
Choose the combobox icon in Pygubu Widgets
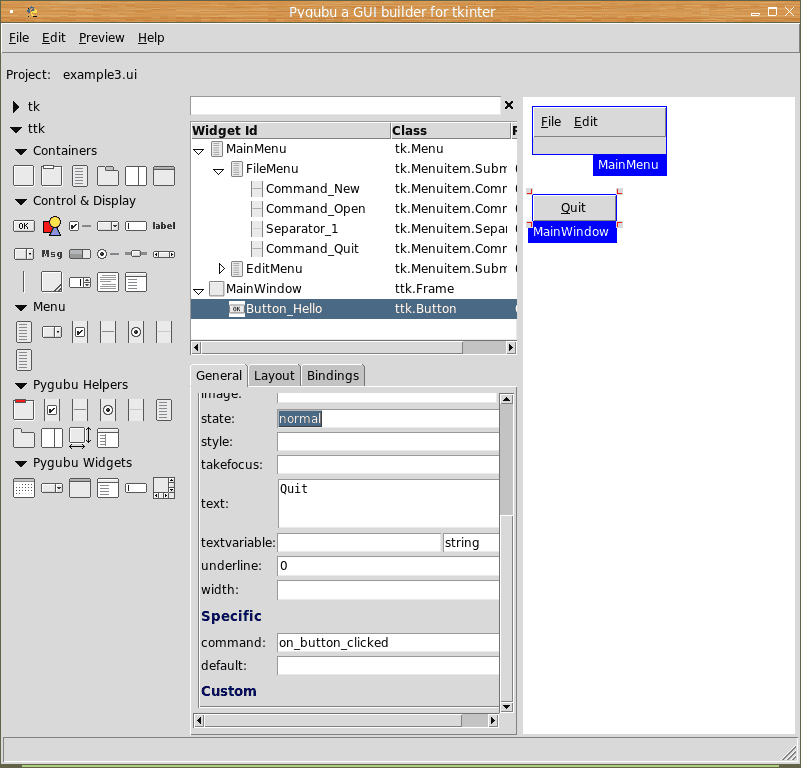(x=52, y=488)
